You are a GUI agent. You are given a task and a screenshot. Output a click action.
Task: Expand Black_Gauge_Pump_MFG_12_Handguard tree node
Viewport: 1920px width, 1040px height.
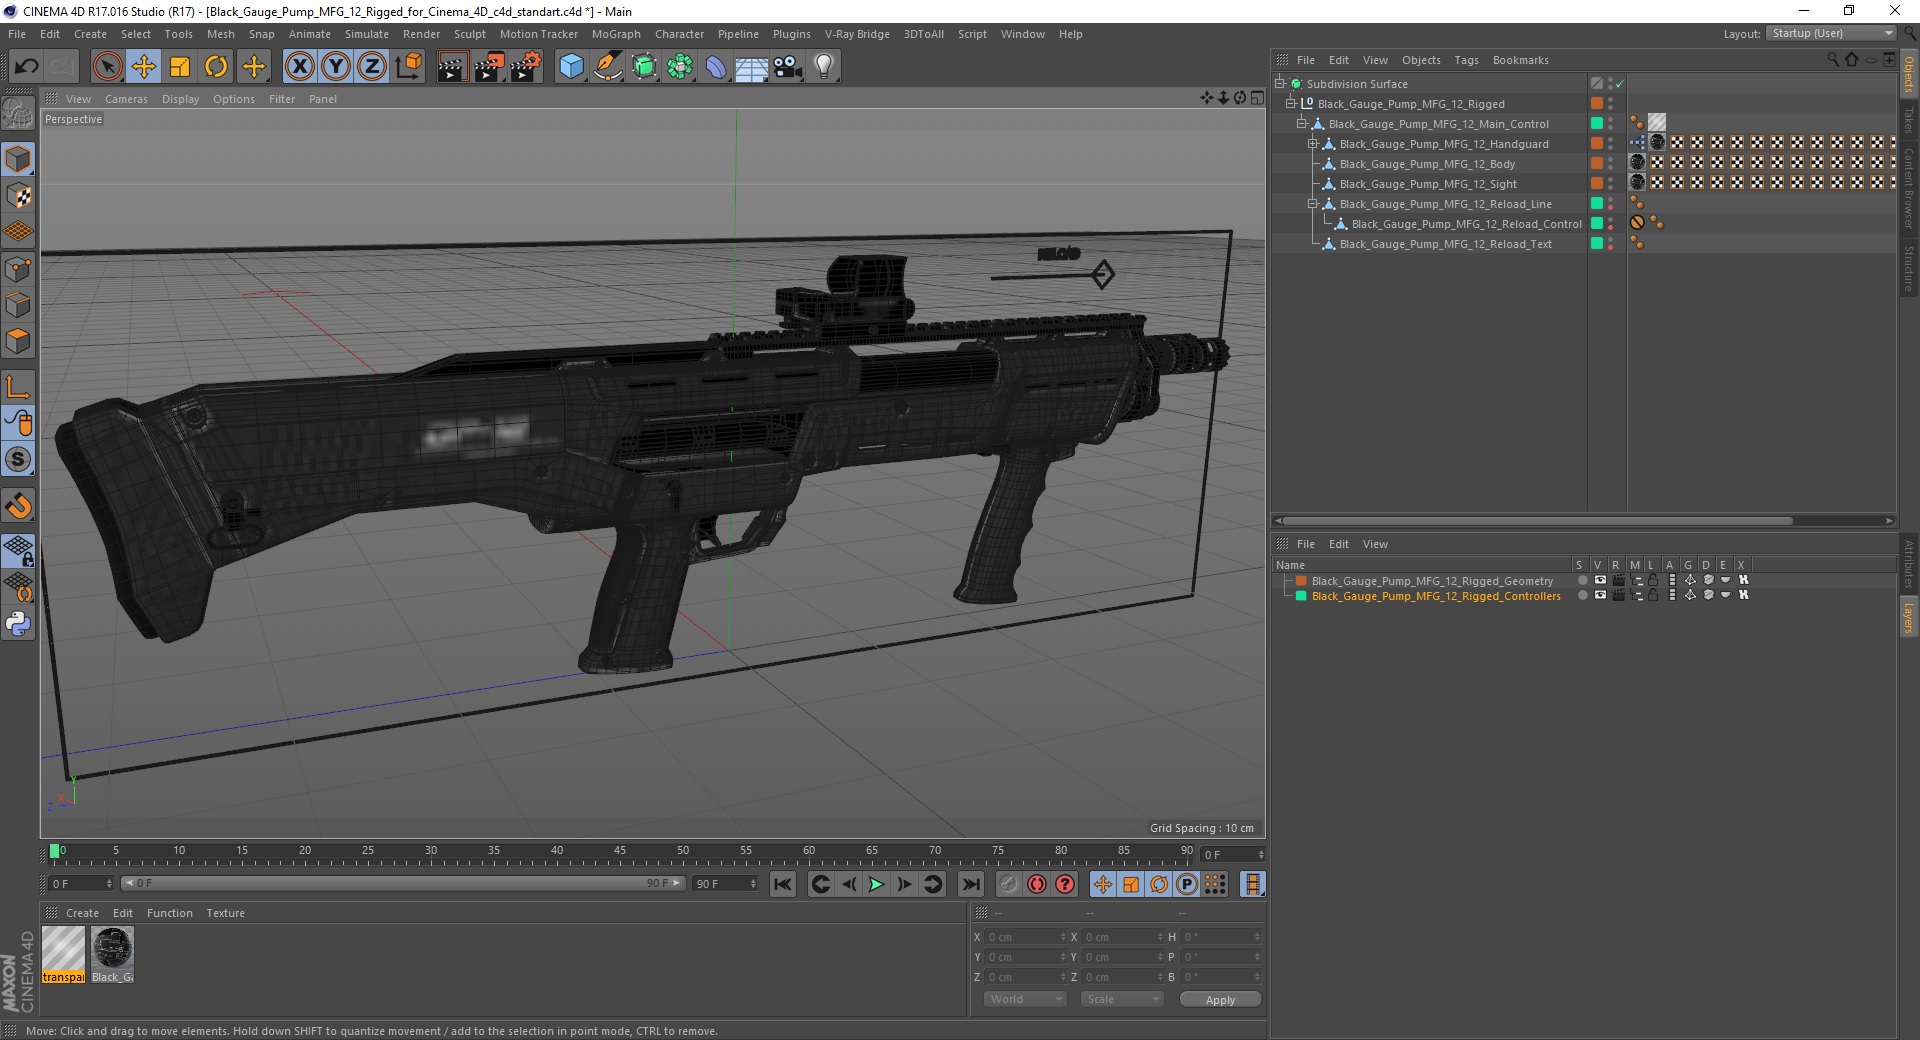(x=1312, y=144)
